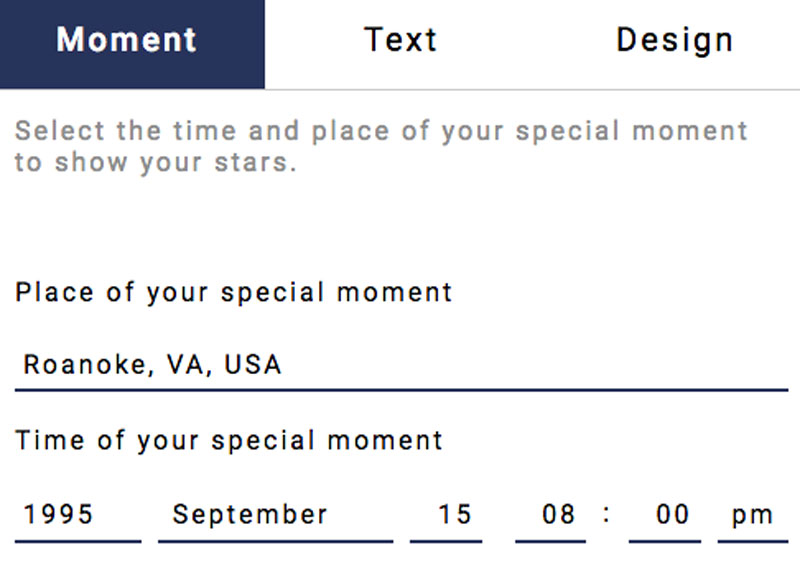
Task: Click the 'Time of your special moment' label
Action: [x=229, y=440]
